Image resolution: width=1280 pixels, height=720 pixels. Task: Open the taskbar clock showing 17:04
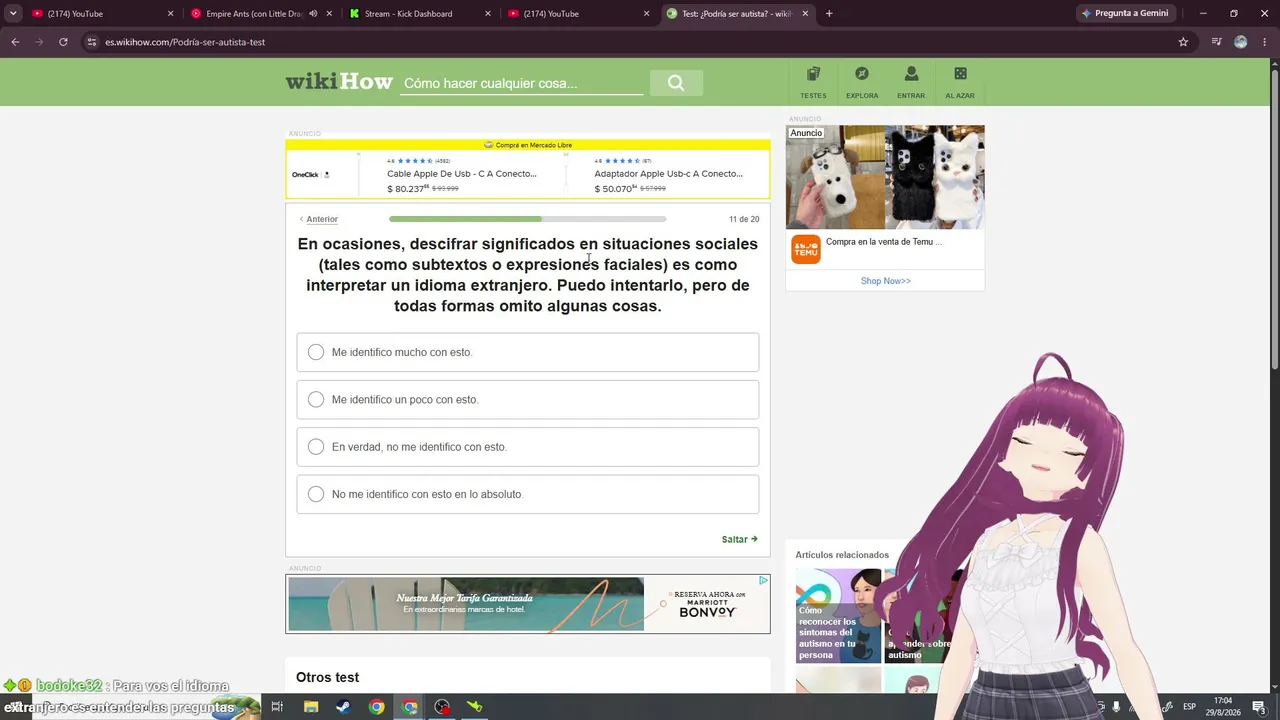tap(1222, 707)
